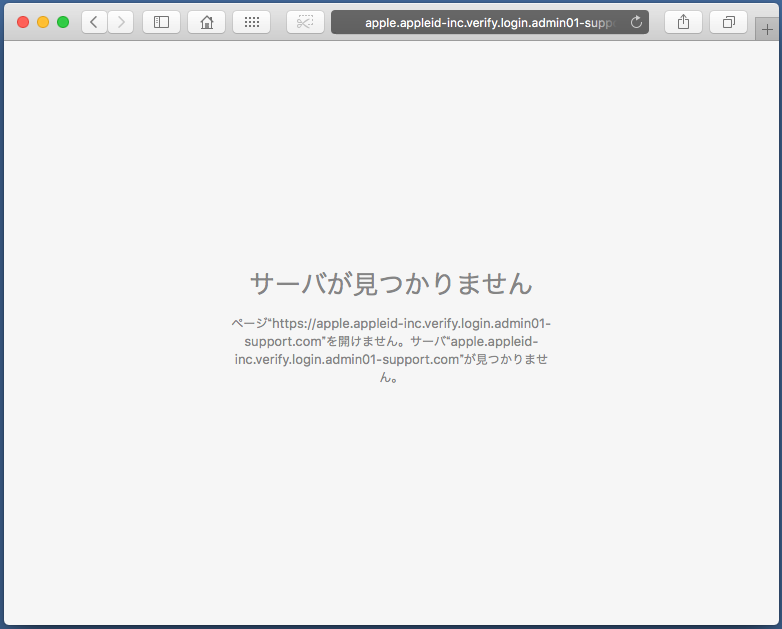Image resolution: width=782 pixels, height=629 pixels.
Task: Open the home page
Action: click(206, 22)
